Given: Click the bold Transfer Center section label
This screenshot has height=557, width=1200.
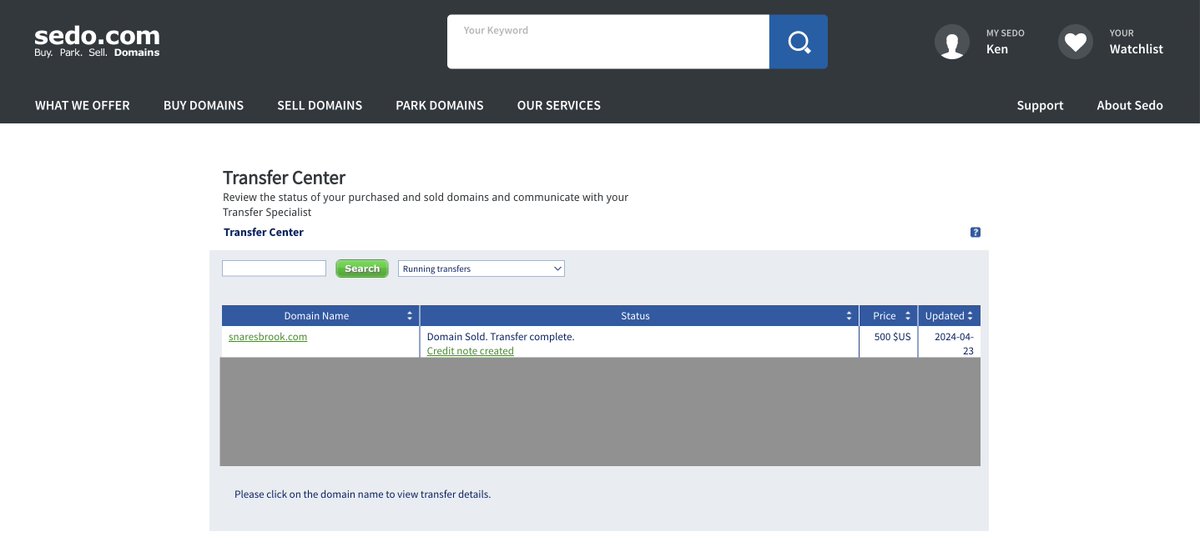Looking at the screenshot, I should click(264, 232).
